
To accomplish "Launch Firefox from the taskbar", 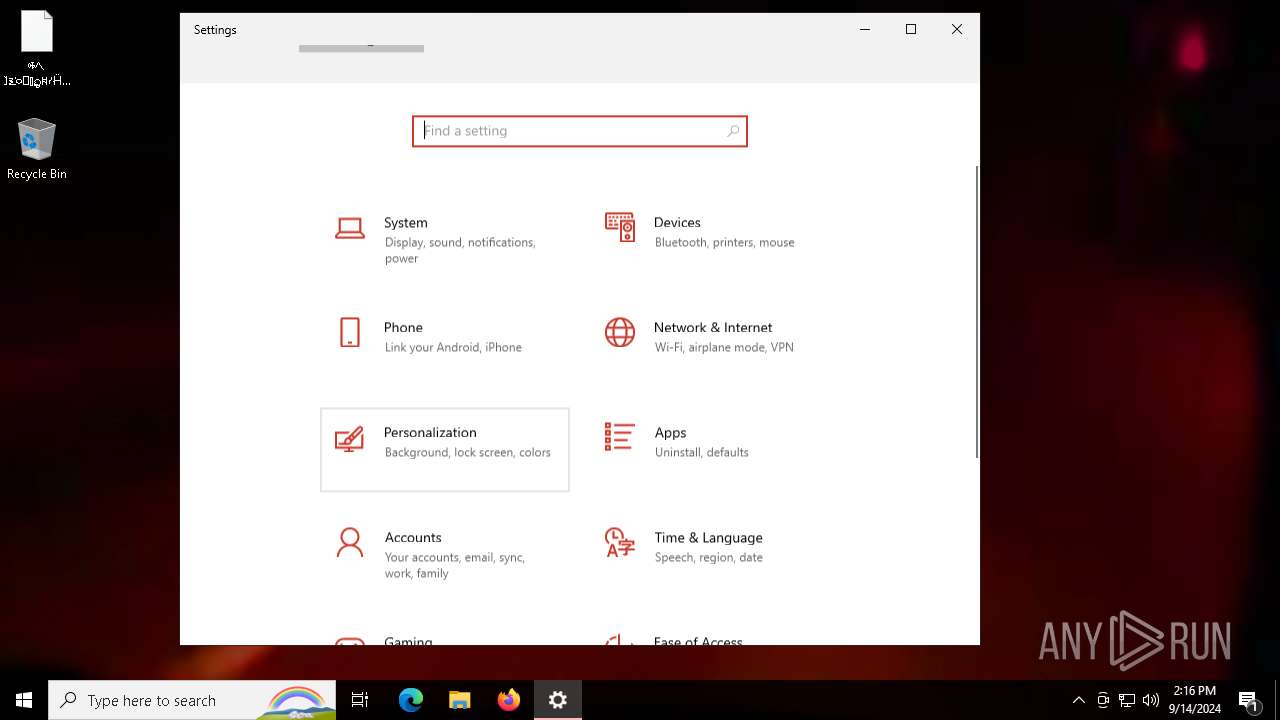I will click(508, 700).
